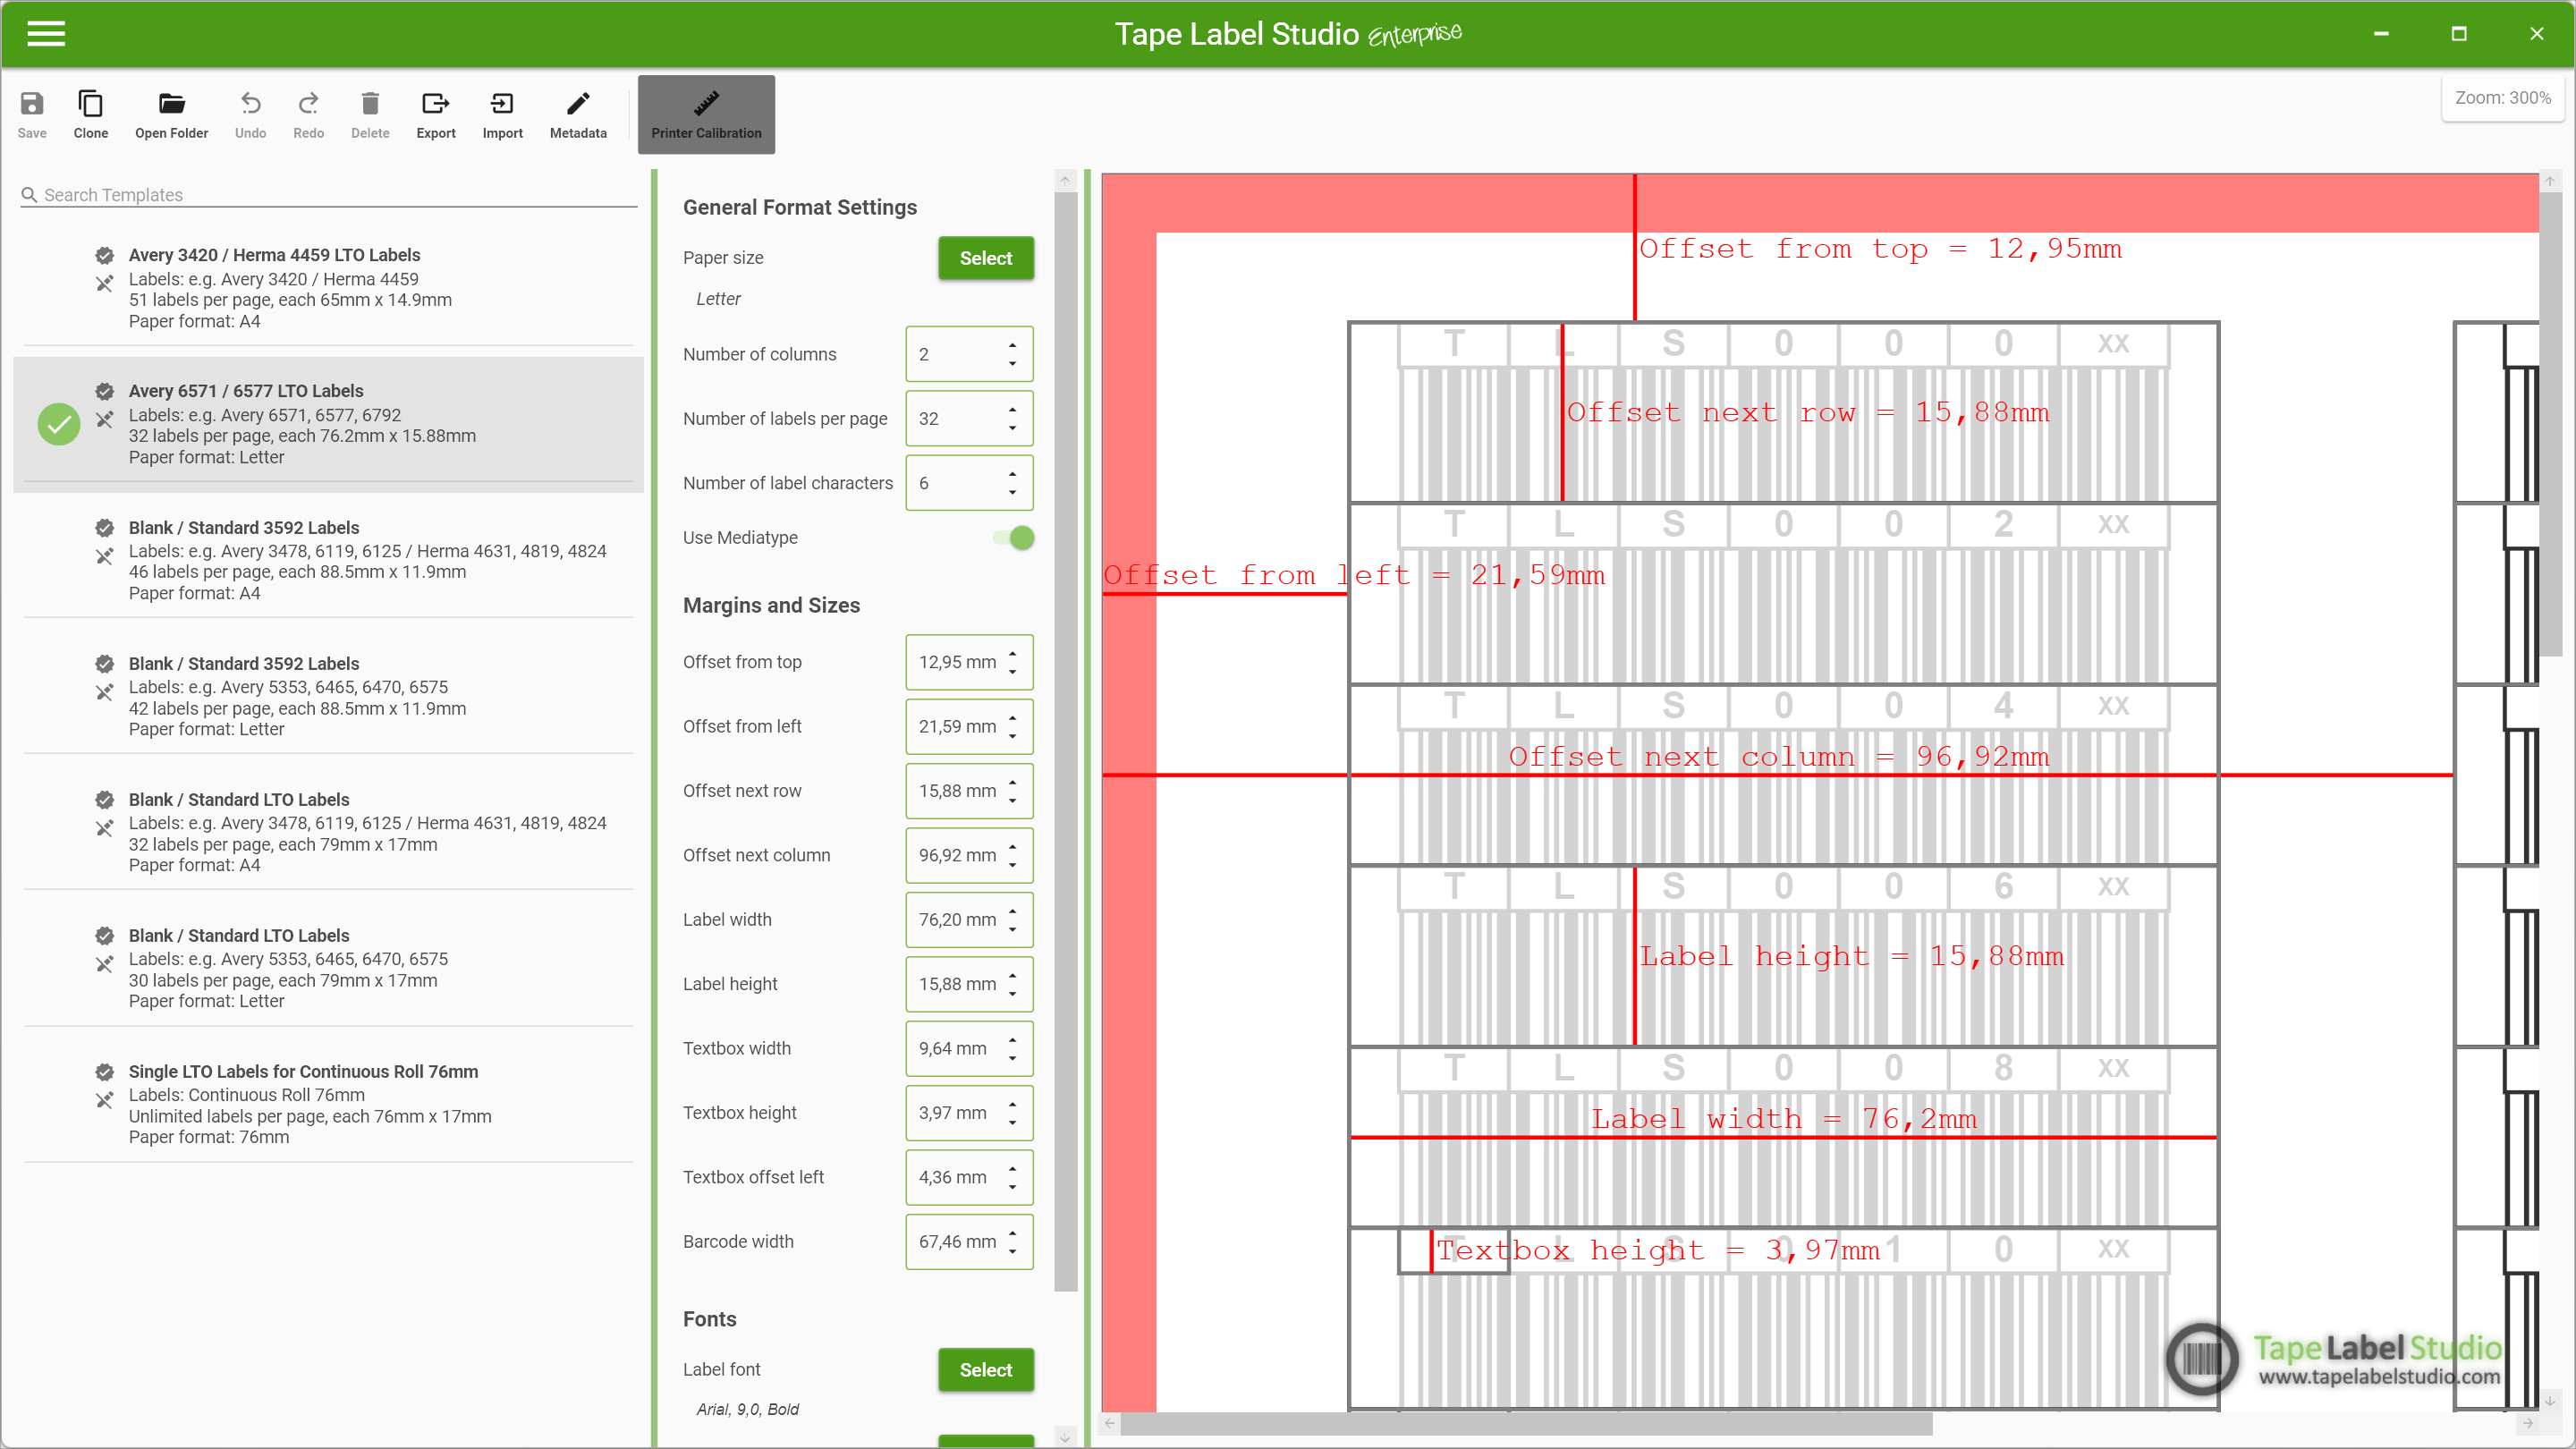Click verified badge of 46-label 3592 template

[x=104, y=527]
